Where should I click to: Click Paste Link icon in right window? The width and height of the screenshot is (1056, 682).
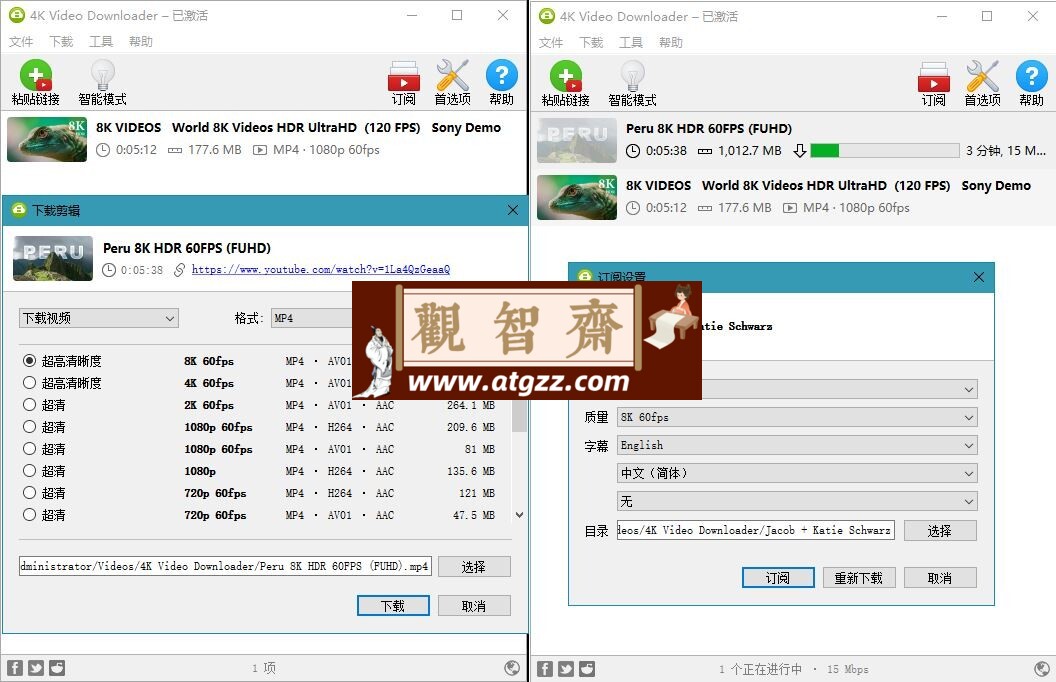[566, 76]
